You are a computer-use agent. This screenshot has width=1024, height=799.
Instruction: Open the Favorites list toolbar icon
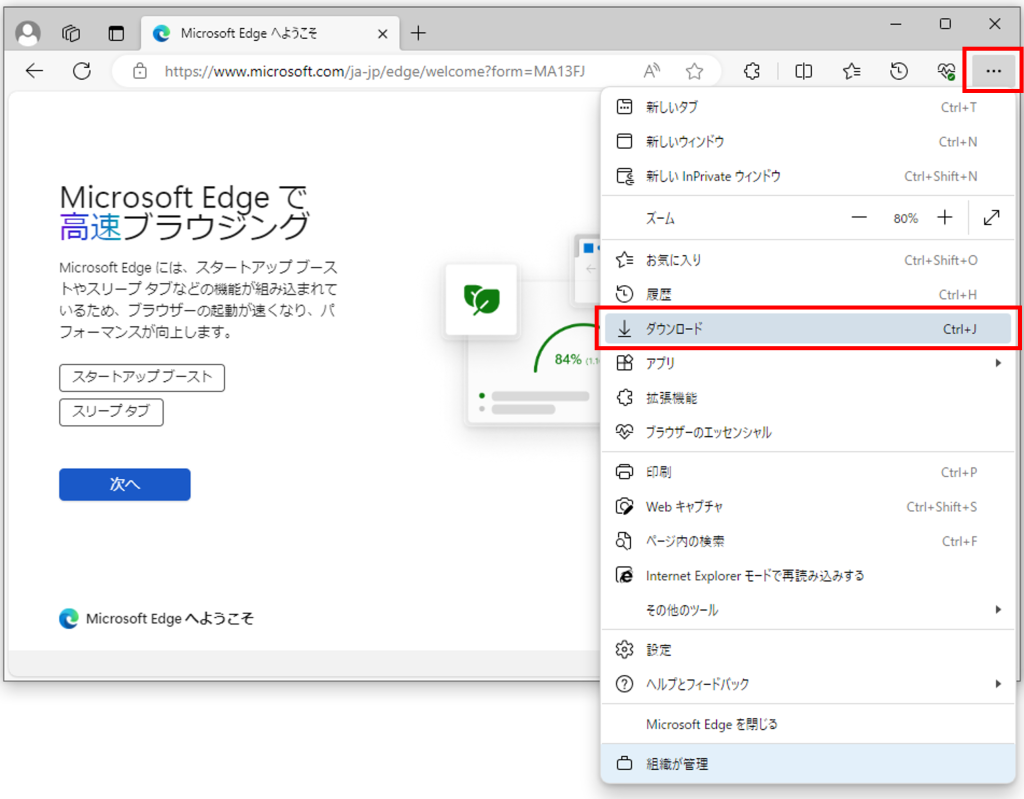click(x=852, y=71)
